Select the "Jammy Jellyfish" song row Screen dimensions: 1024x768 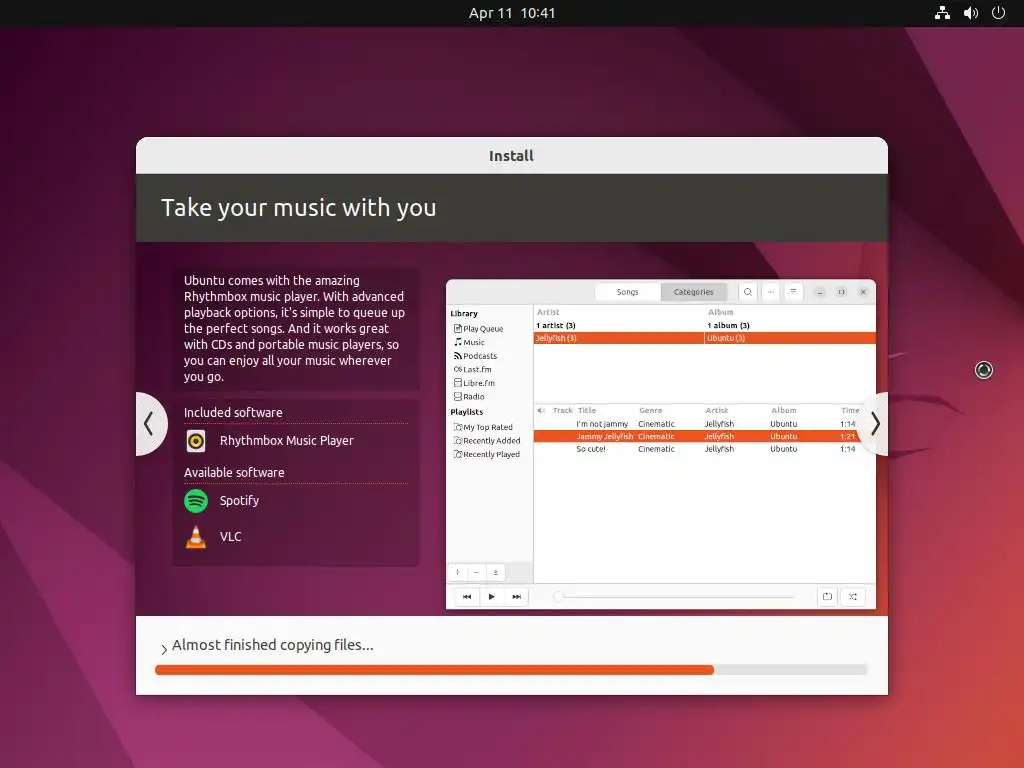pos(704,437)
